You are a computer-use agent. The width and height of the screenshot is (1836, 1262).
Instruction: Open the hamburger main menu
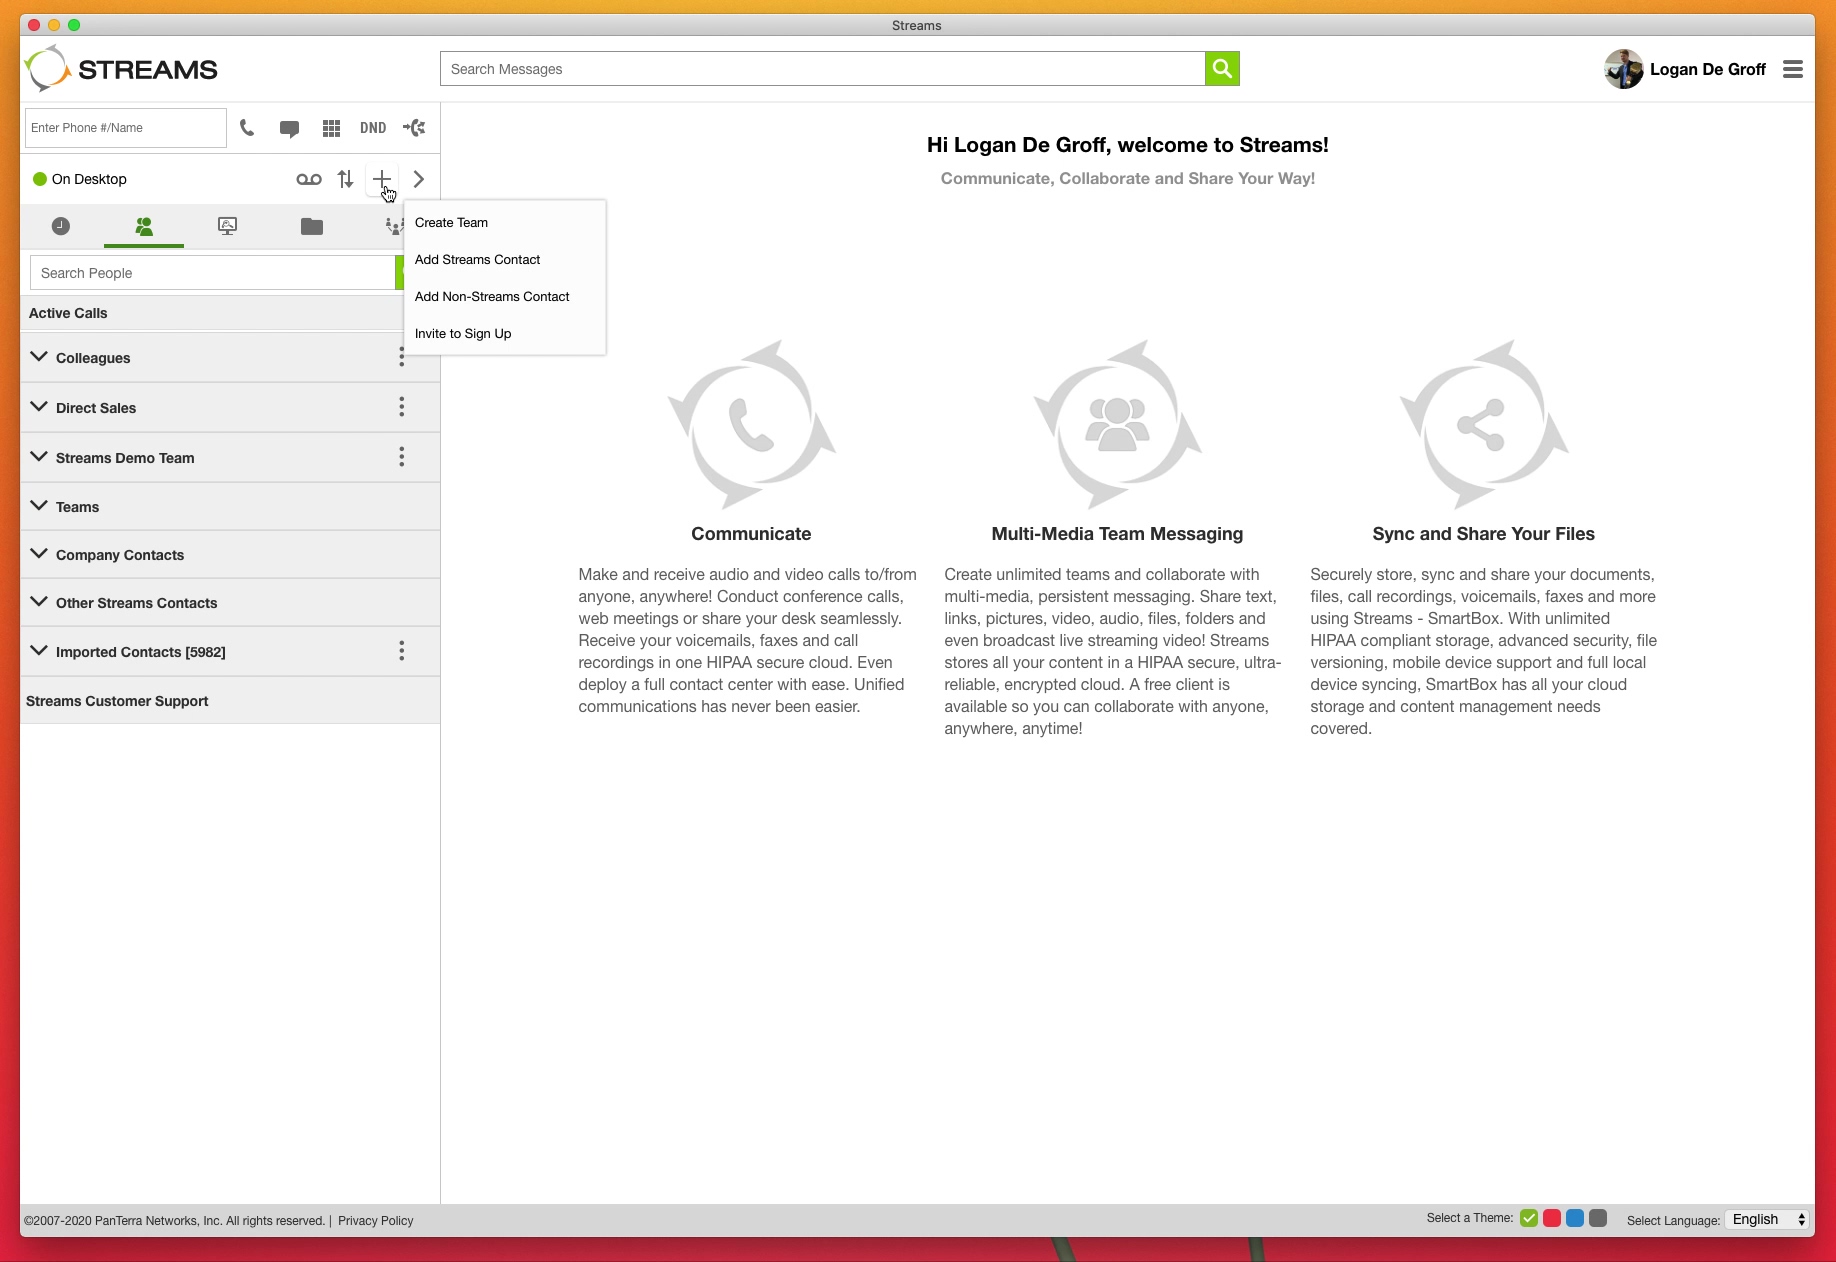click(1793, 69)
